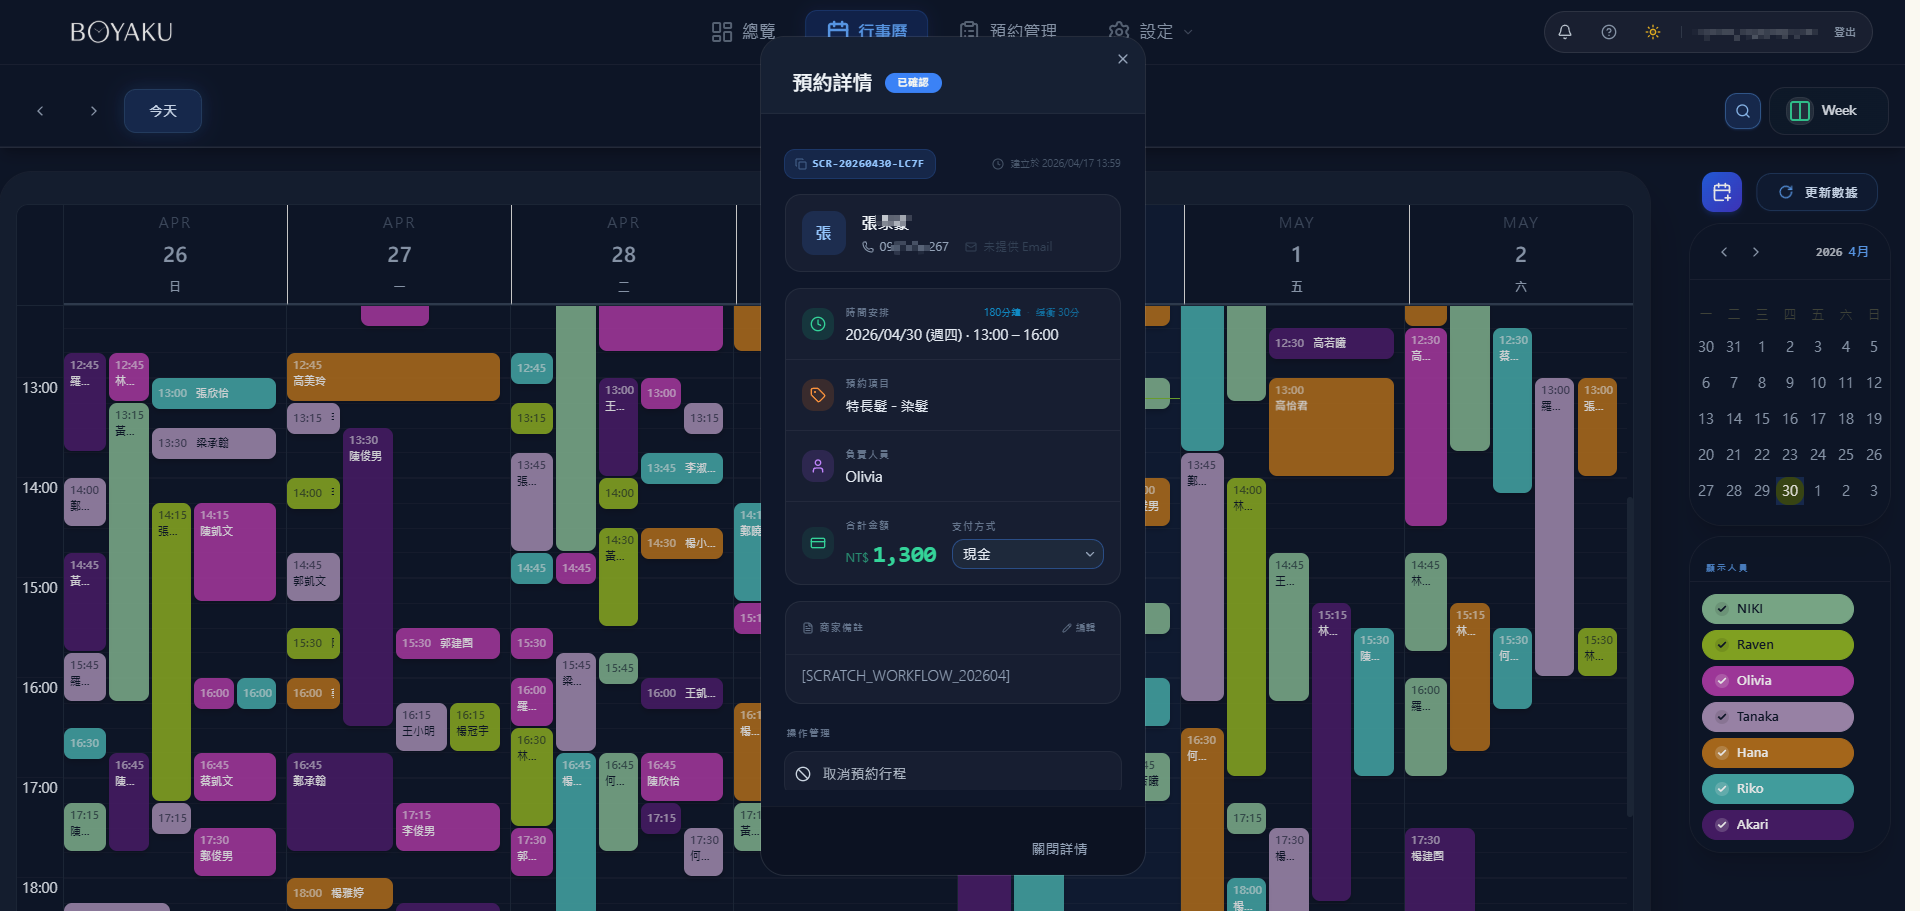Select day 30 in mini calendar
The image size is (1920, 911).
coord(1790,491)
